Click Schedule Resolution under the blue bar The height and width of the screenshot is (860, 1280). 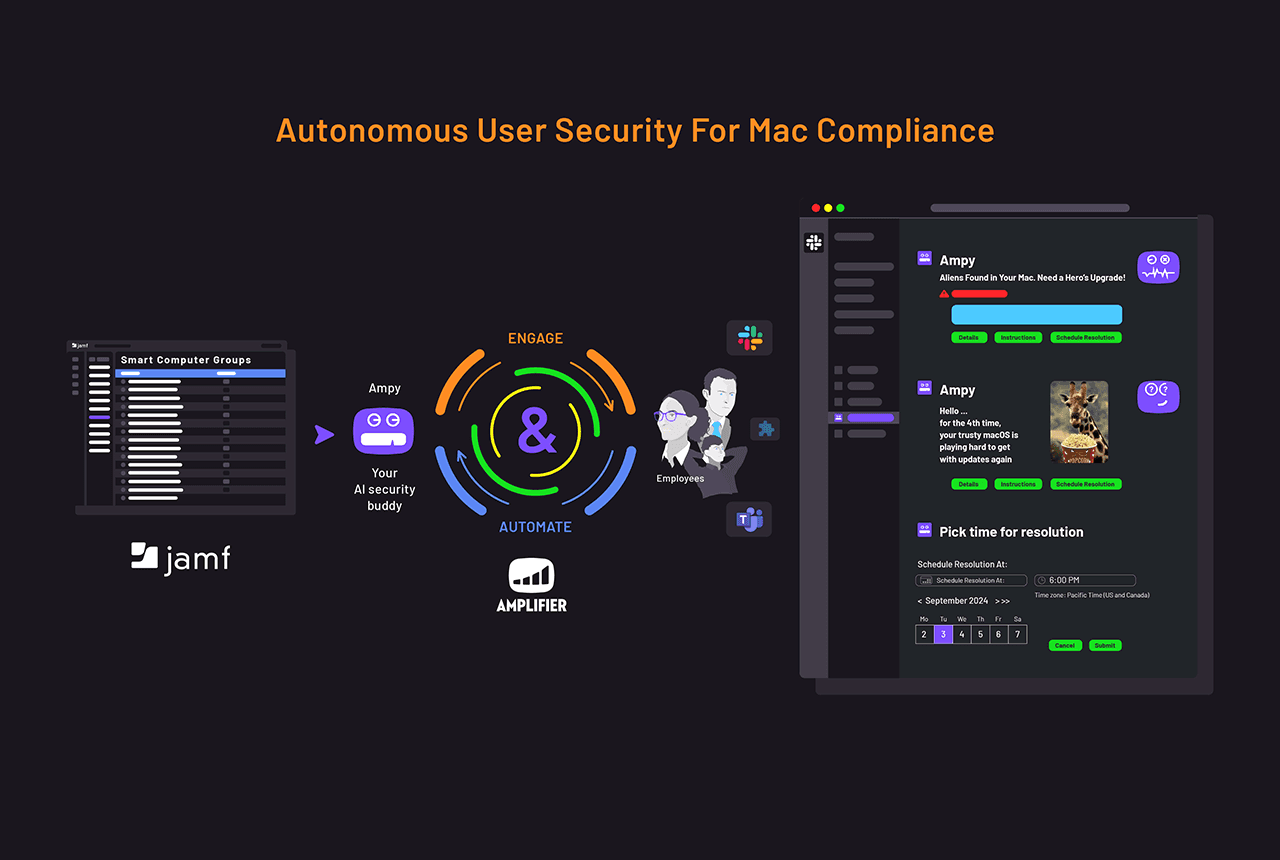pyautogui.click(x=1085, y=338)
